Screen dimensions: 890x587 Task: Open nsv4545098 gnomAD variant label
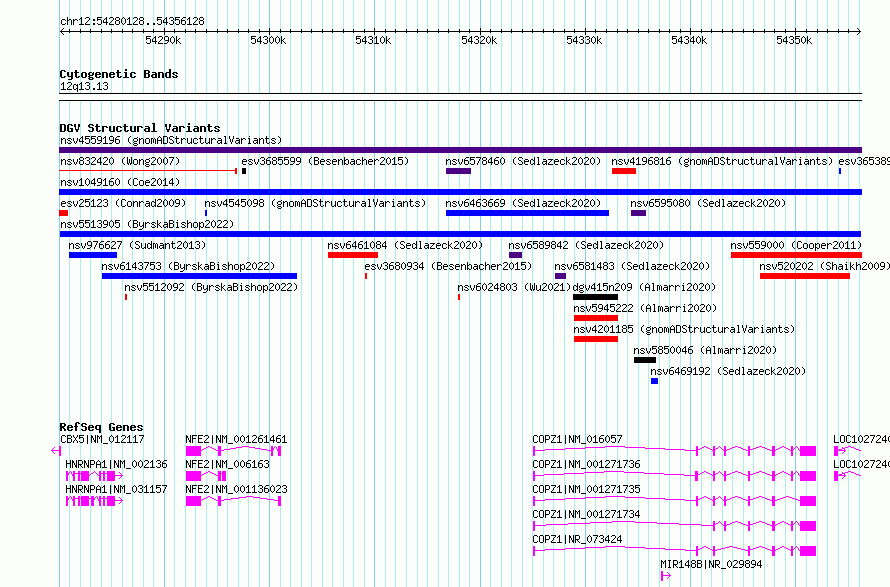pyautogui.click(x=315, y=203)
